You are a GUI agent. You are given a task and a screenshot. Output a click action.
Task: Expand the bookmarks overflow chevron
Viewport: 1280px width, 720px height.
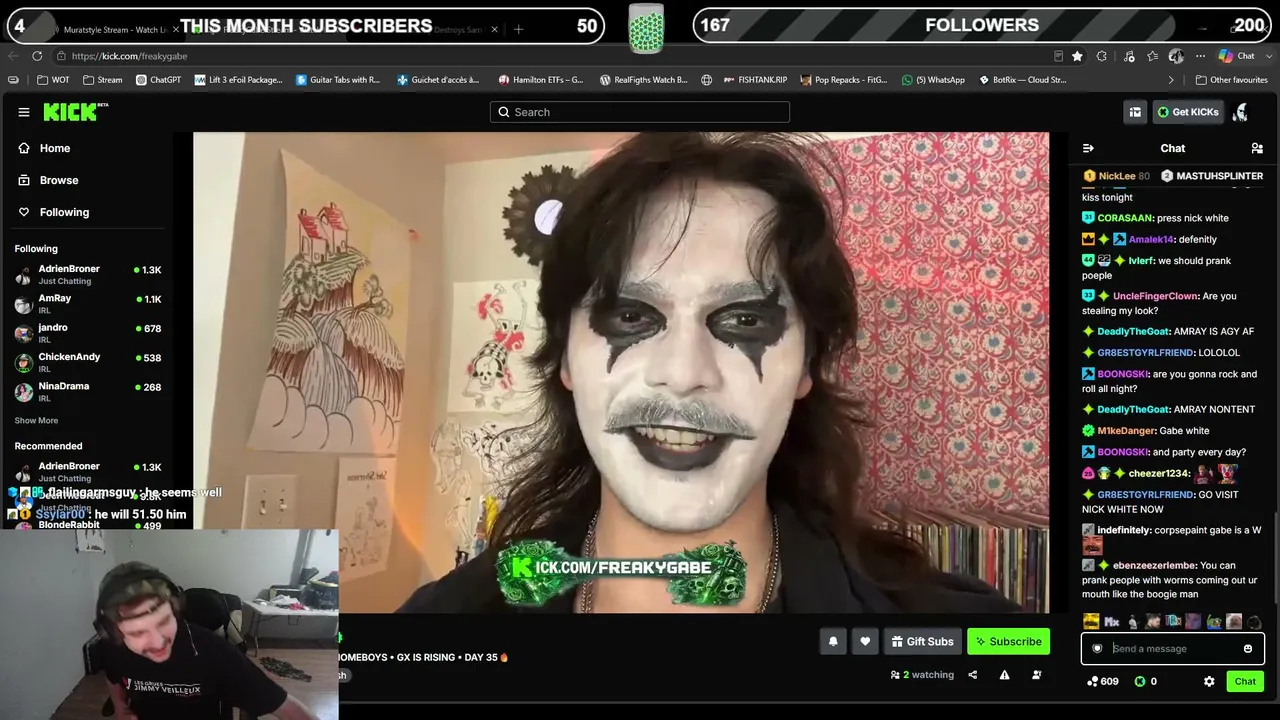pyautogui.click(x=1171, y=80)
